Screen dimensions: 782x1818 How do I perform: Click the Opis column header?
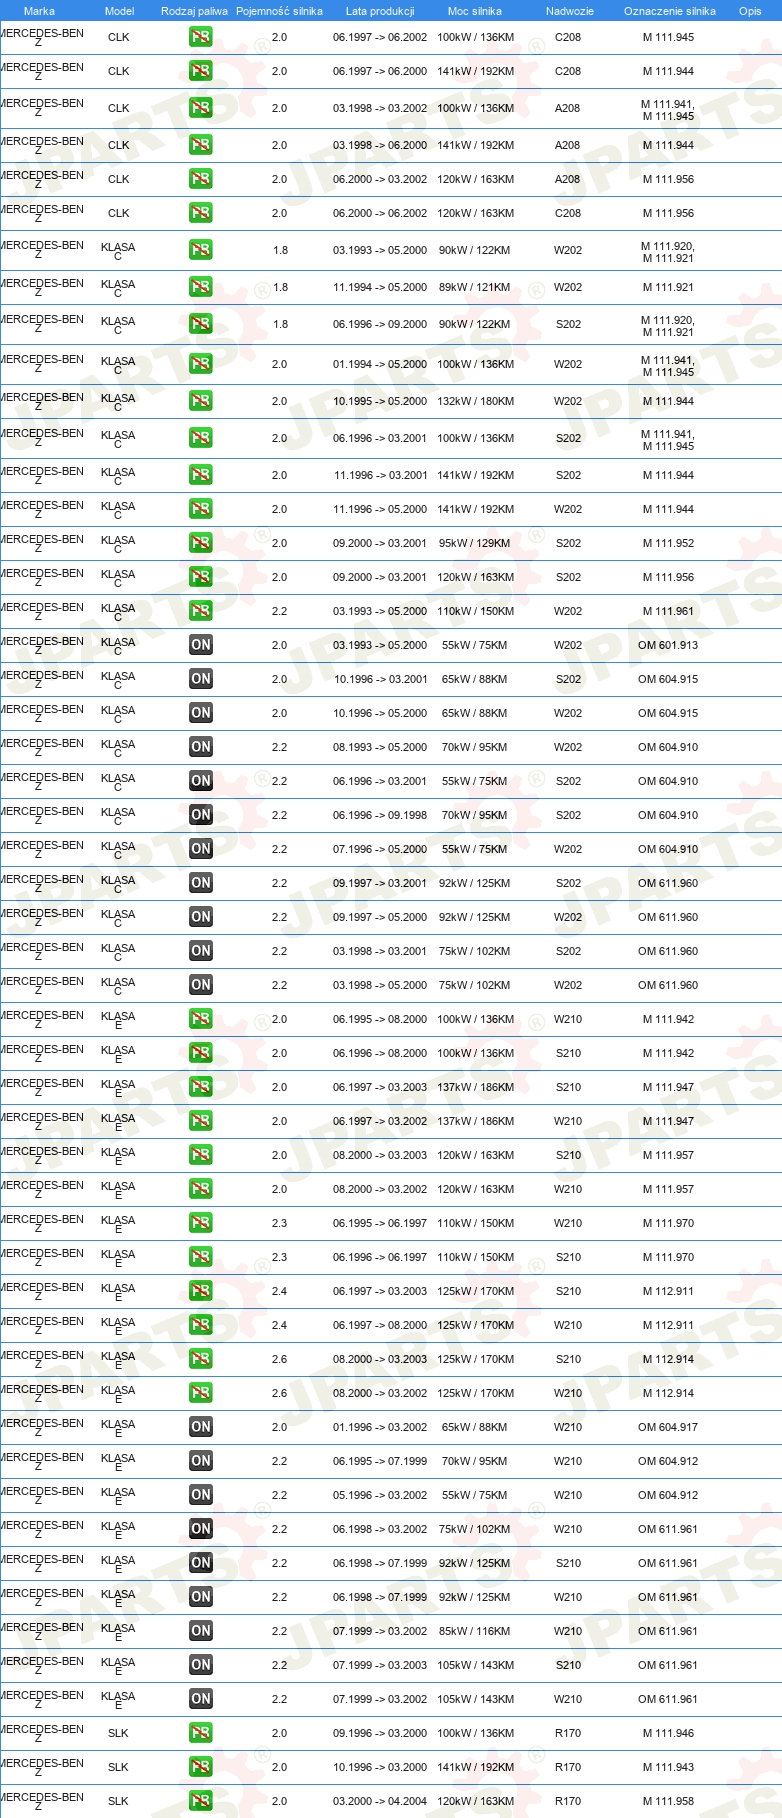(x=750, y=11)
